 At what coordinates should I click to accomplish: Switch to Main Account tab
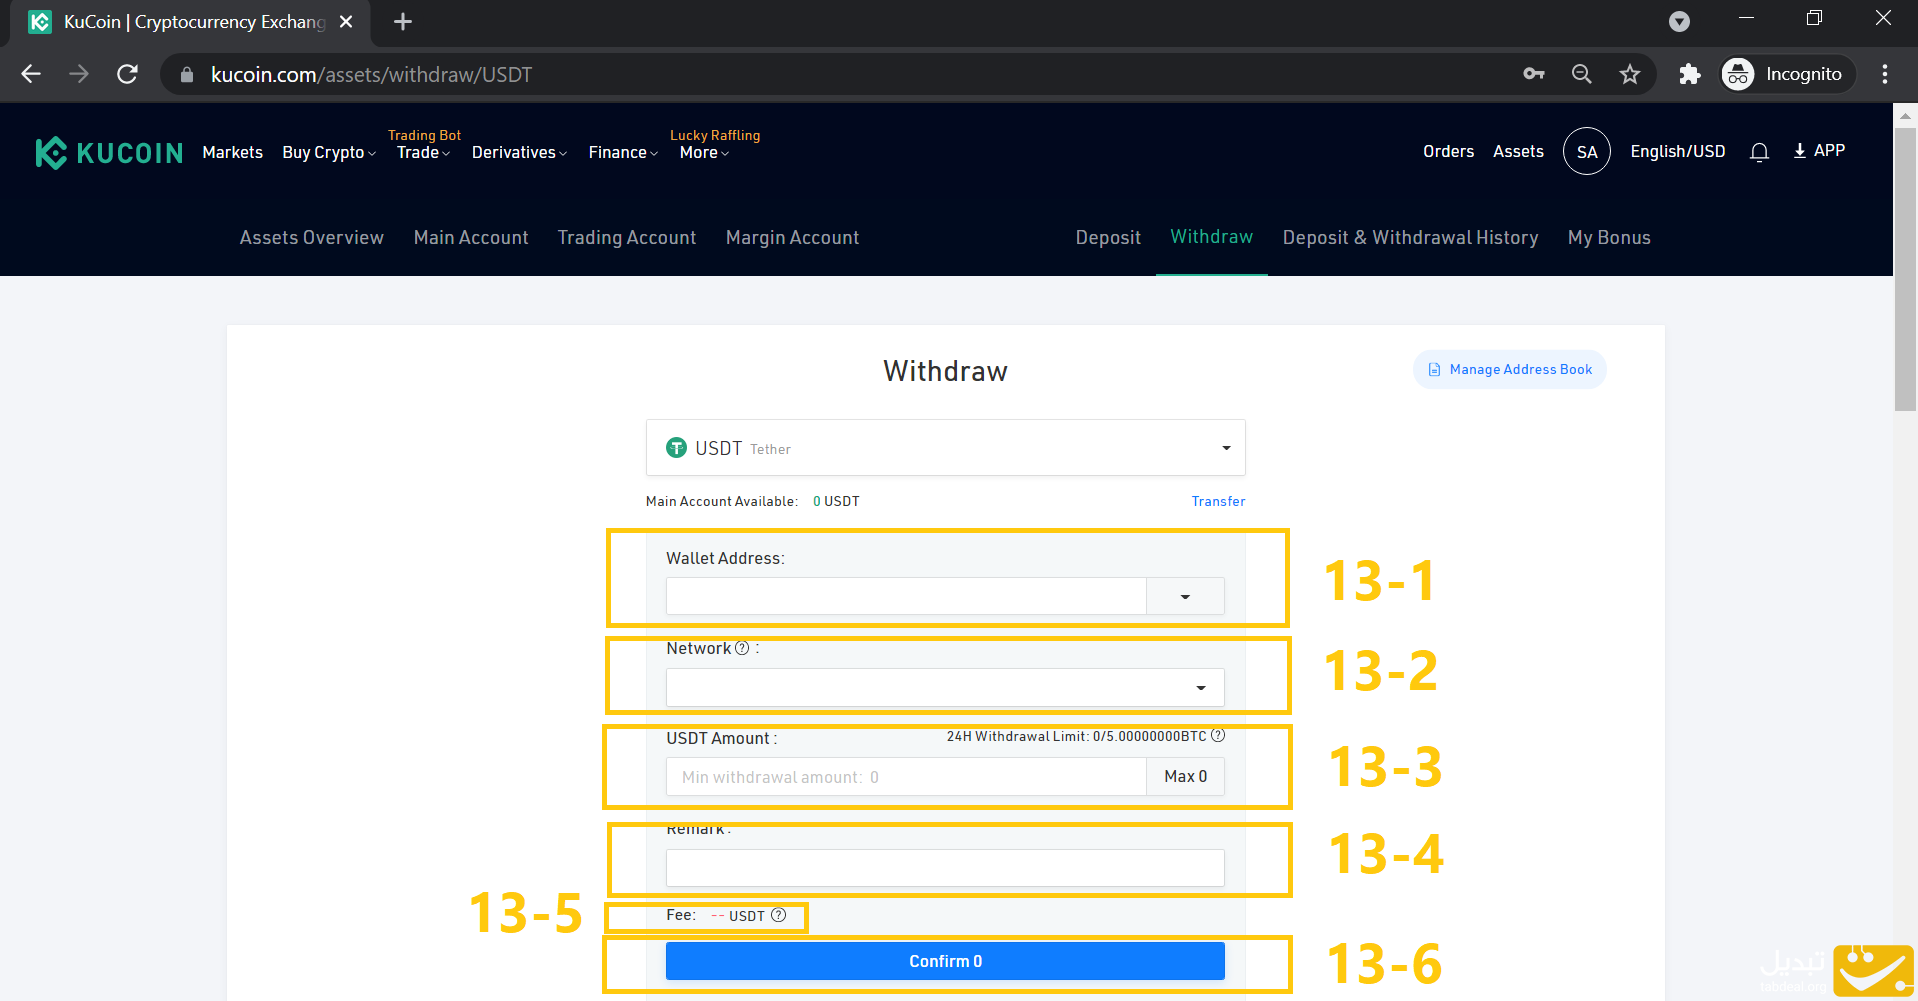[x=471, y=238]
